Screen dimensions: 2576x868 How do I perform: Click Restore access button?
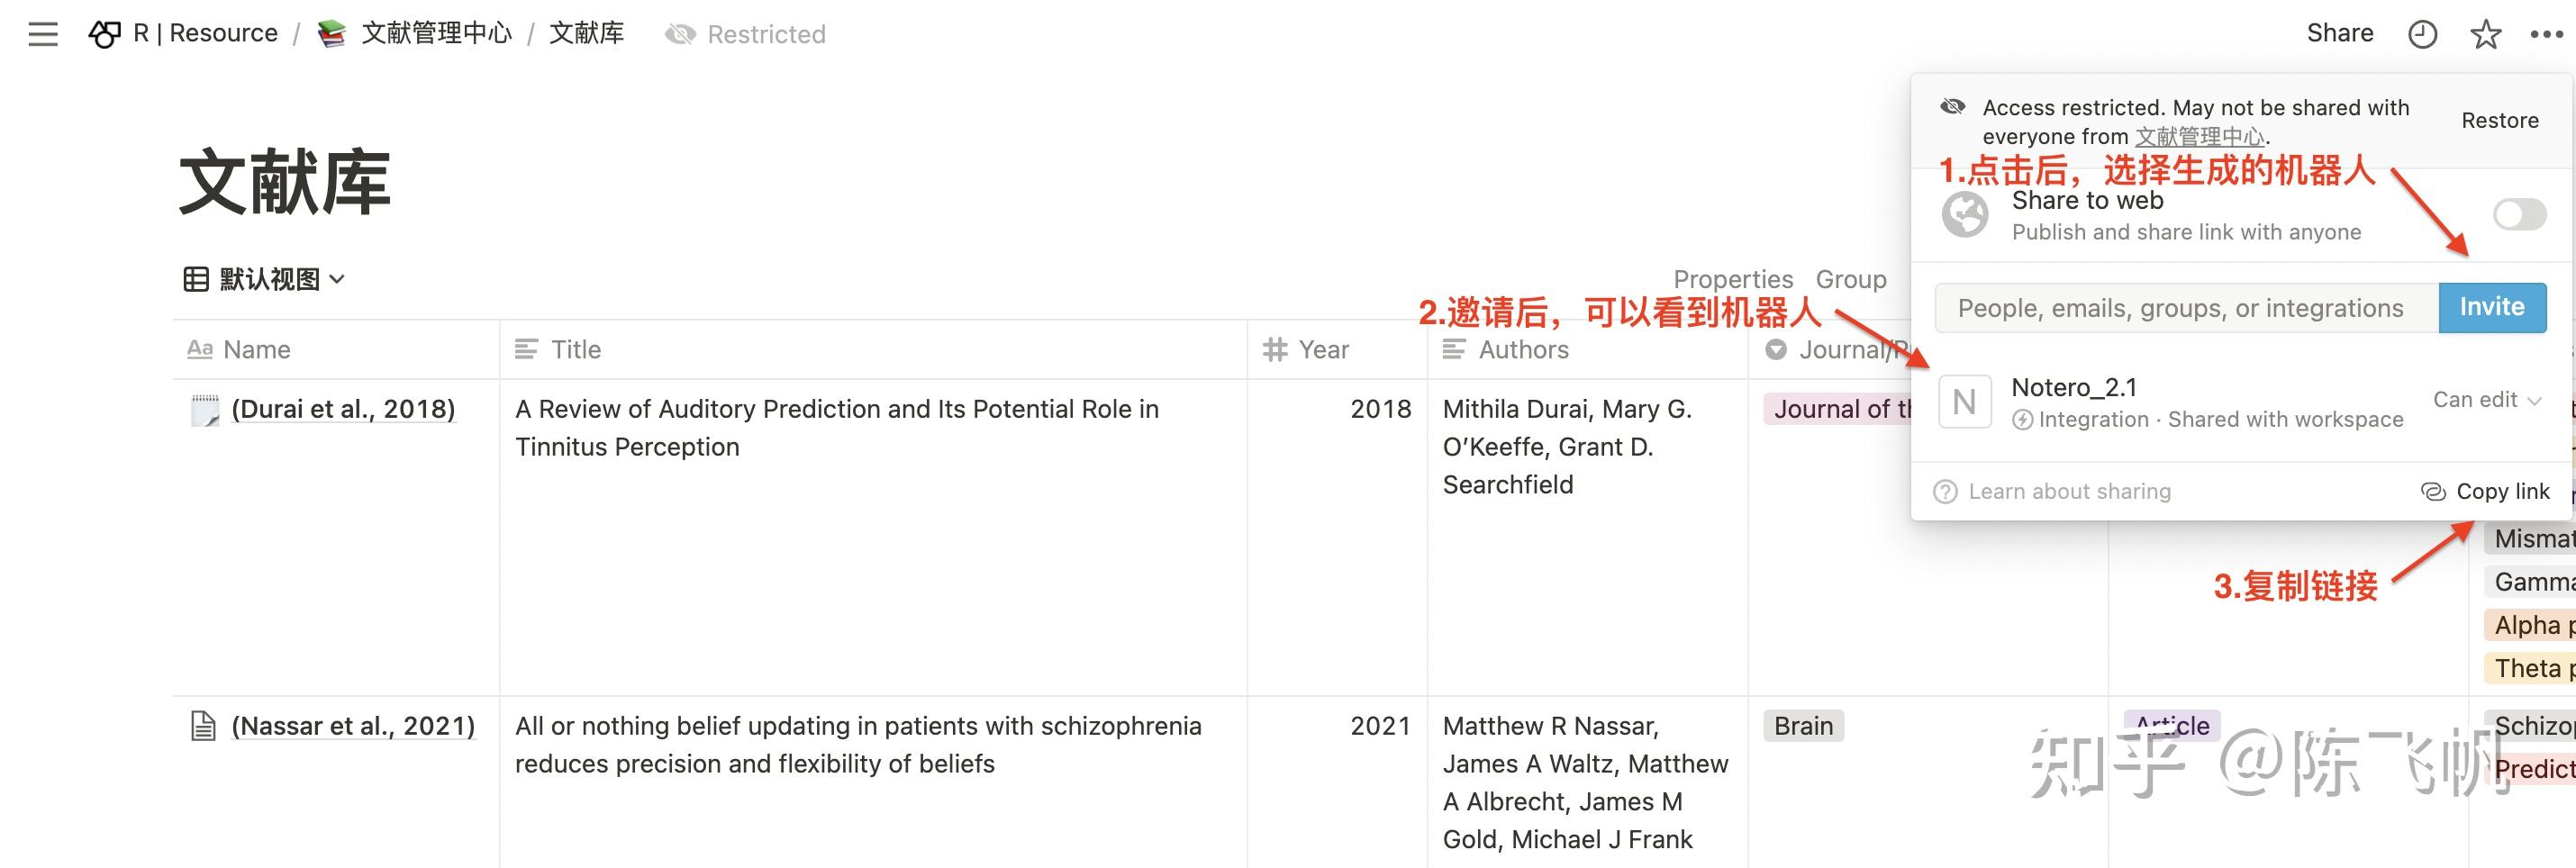[x=2499, y=121]
